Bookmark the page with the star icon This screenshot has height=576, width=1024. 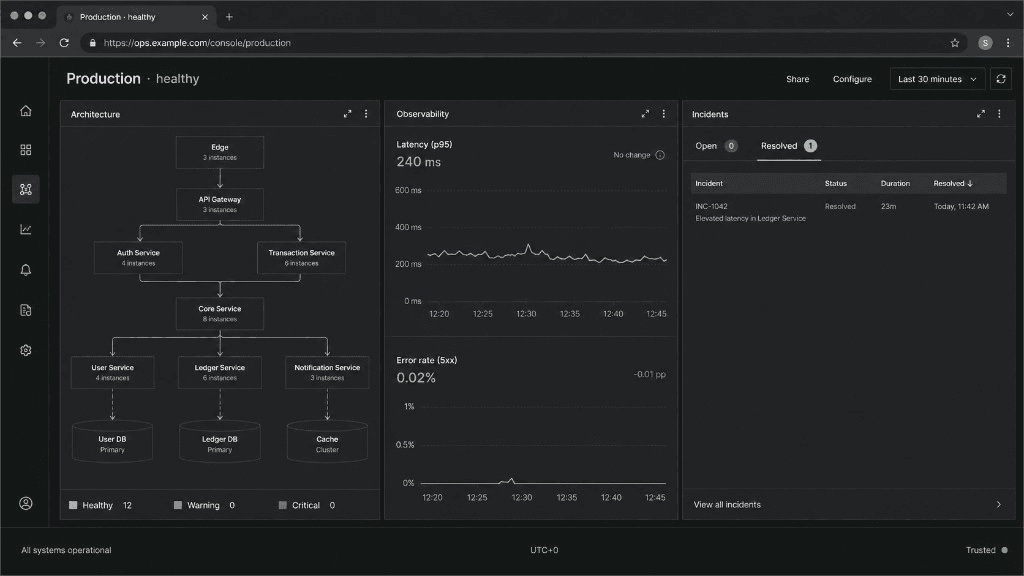coord(955,42)
